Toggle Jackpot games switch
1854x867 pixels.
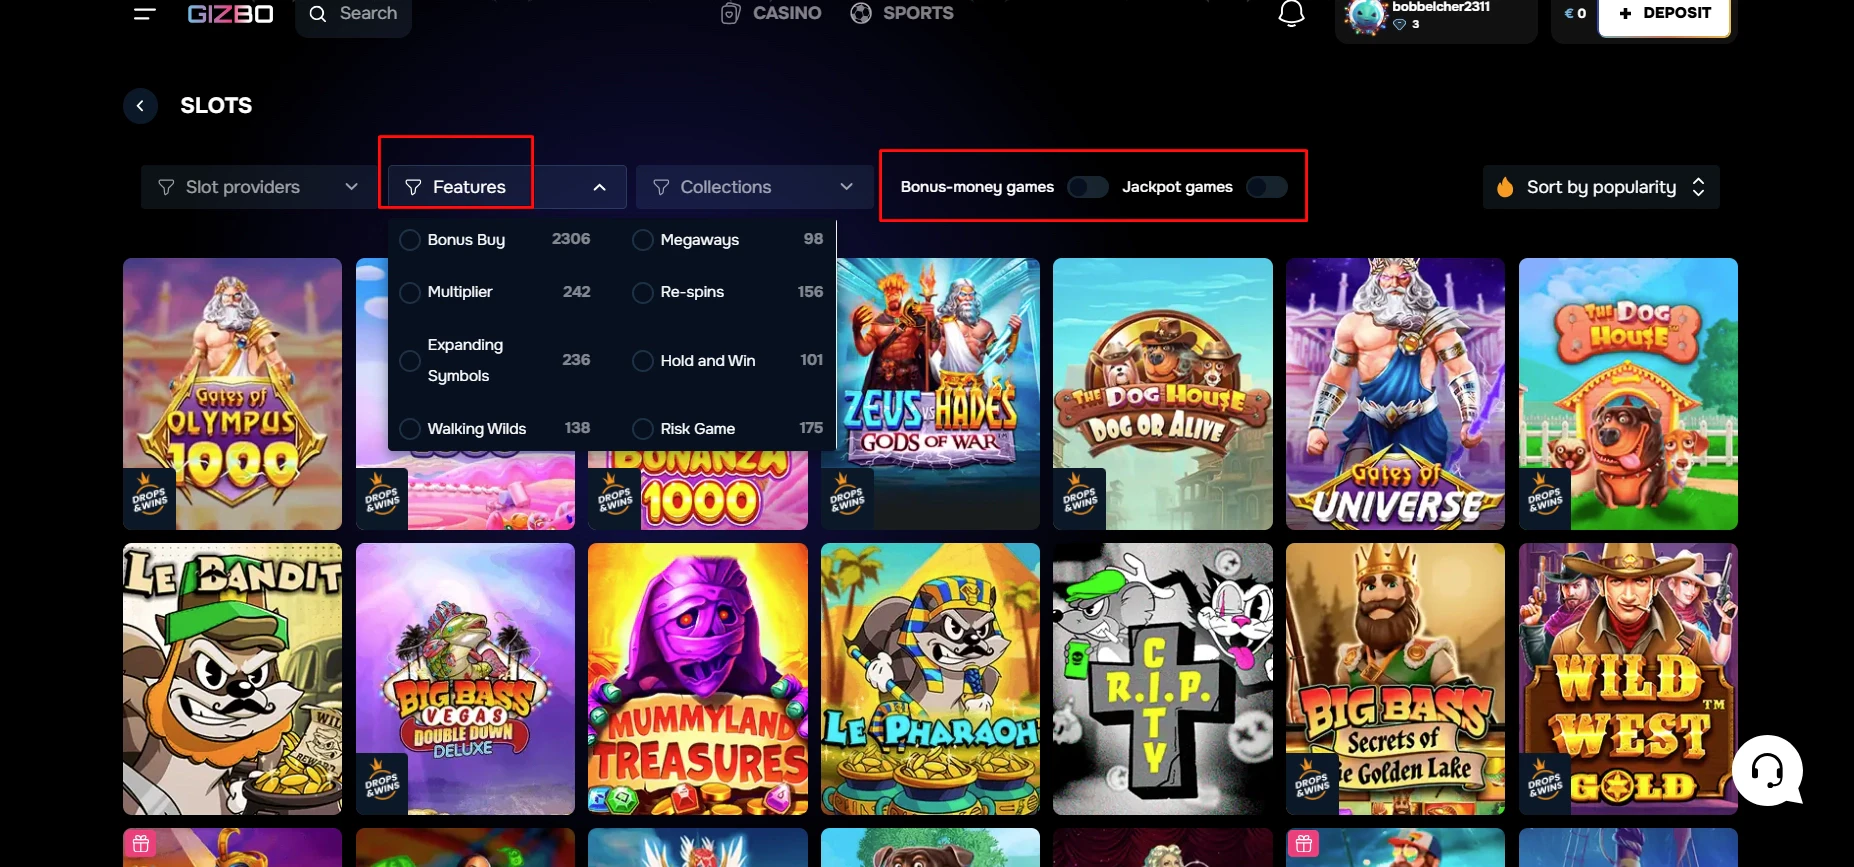[x=1266, y=187]
